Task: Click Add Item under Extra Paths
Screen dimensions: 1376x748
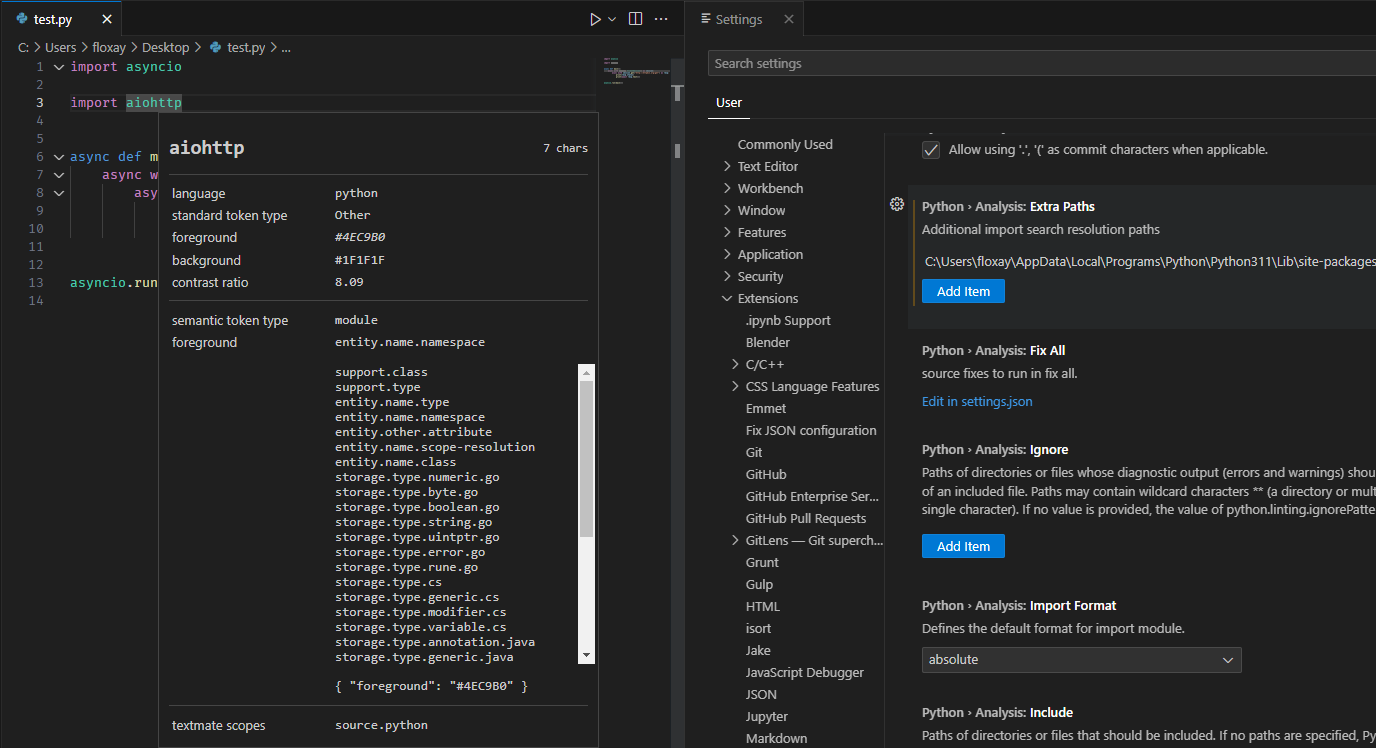Action: pyautogui.click(x=962, y=291)
